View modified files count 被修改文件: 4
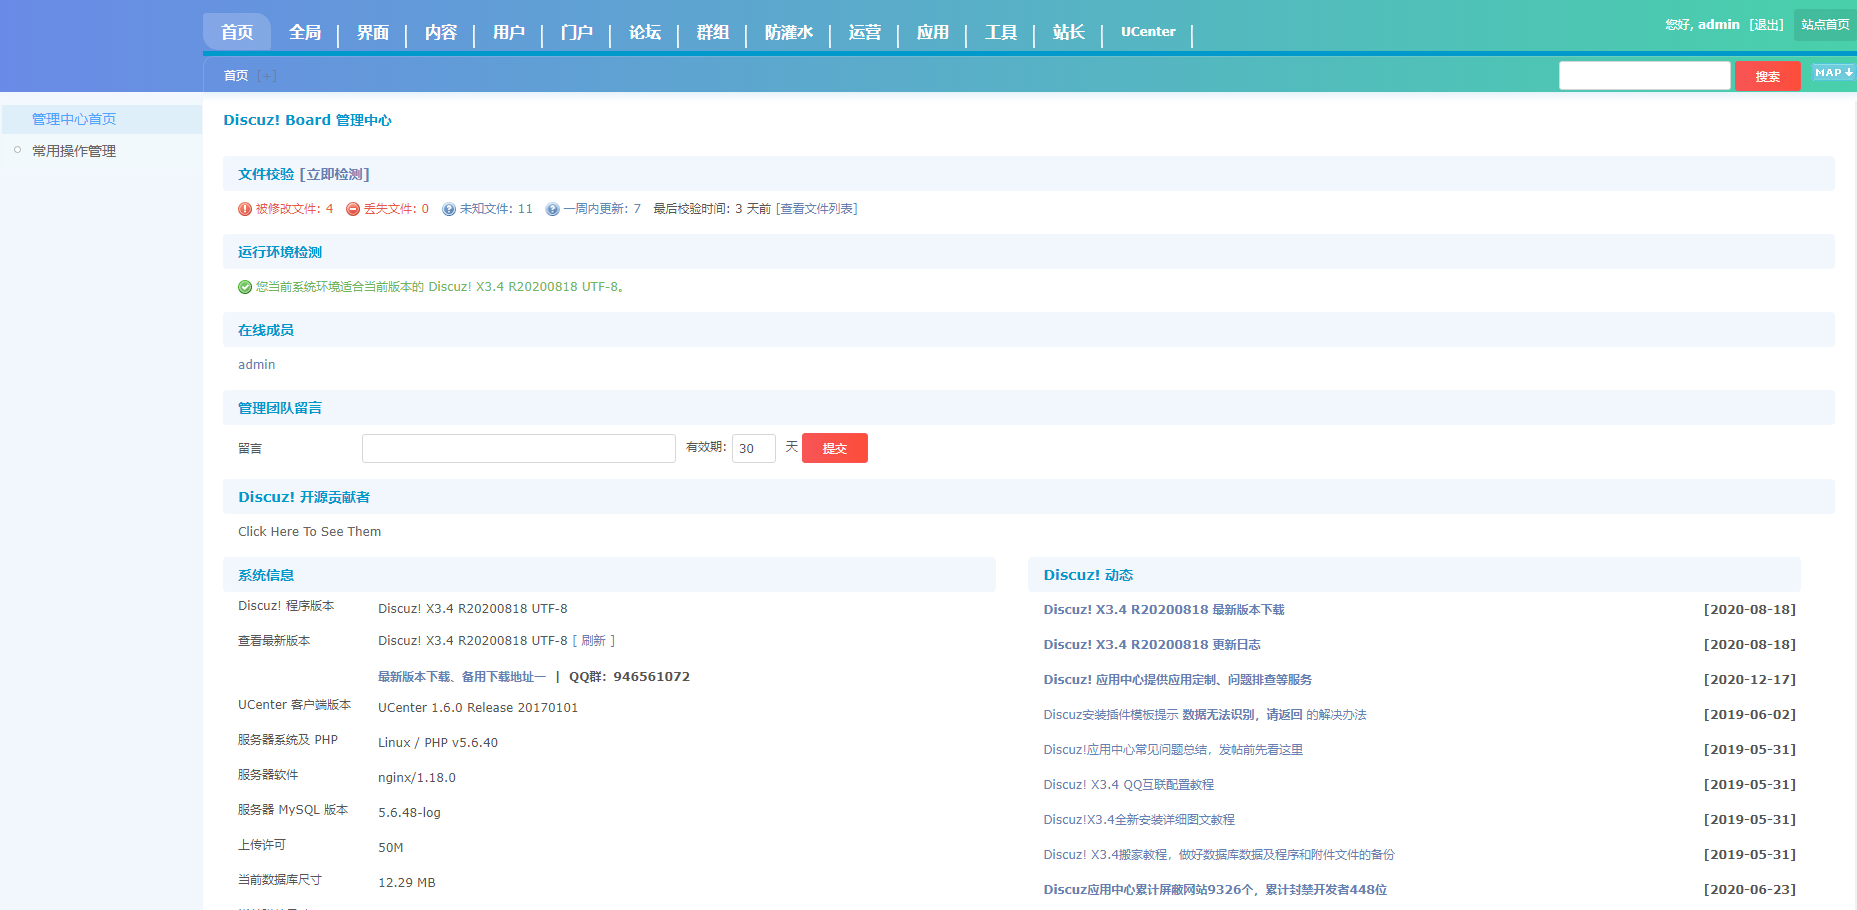Viewport: 1857px width, 910px height. click(294, 209)
